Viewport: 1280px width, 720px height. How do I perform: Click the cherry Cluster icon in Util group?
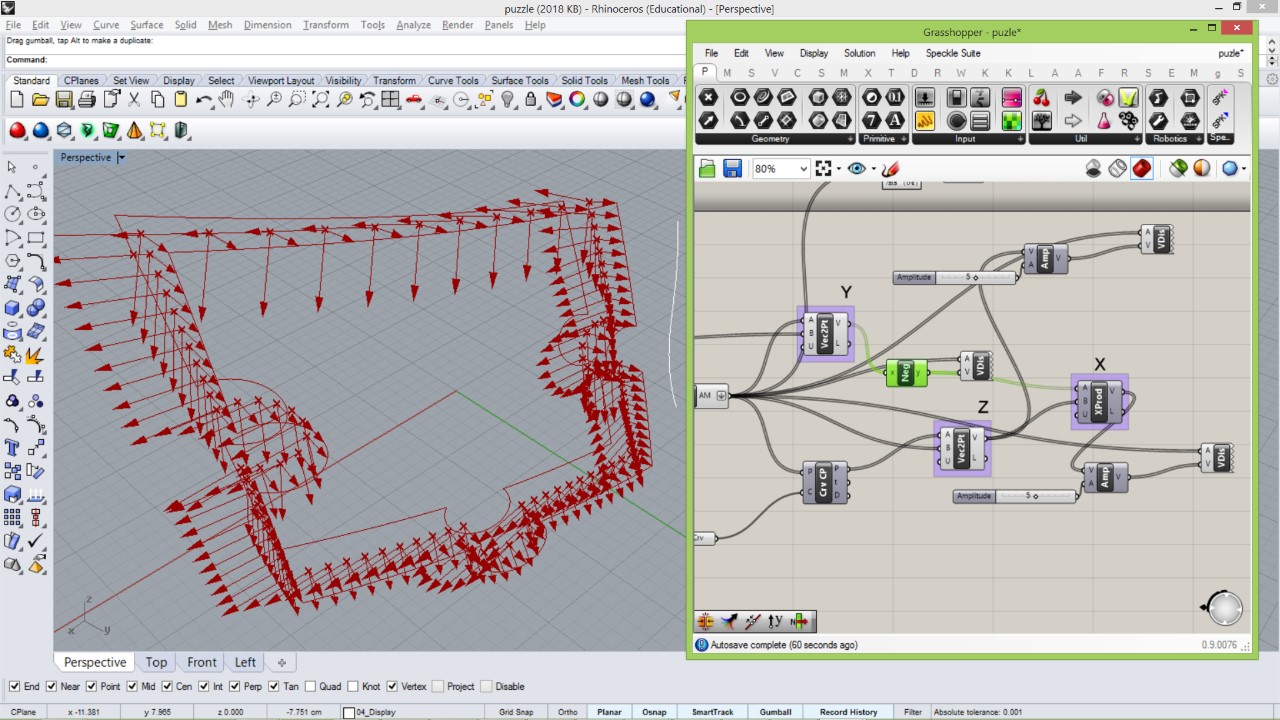click(x=1042, y=97)
